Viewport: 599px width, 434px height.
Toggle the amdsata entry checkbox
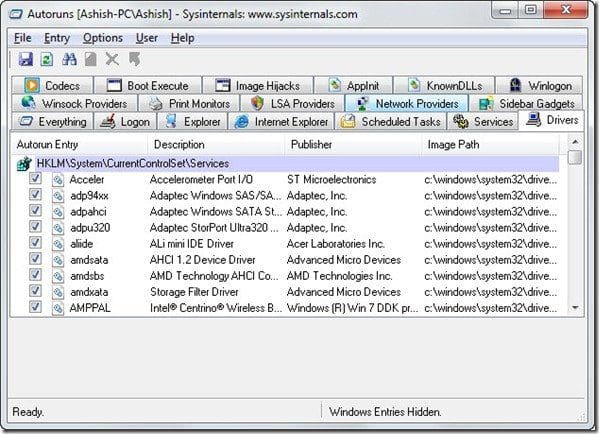click(35, 259)
